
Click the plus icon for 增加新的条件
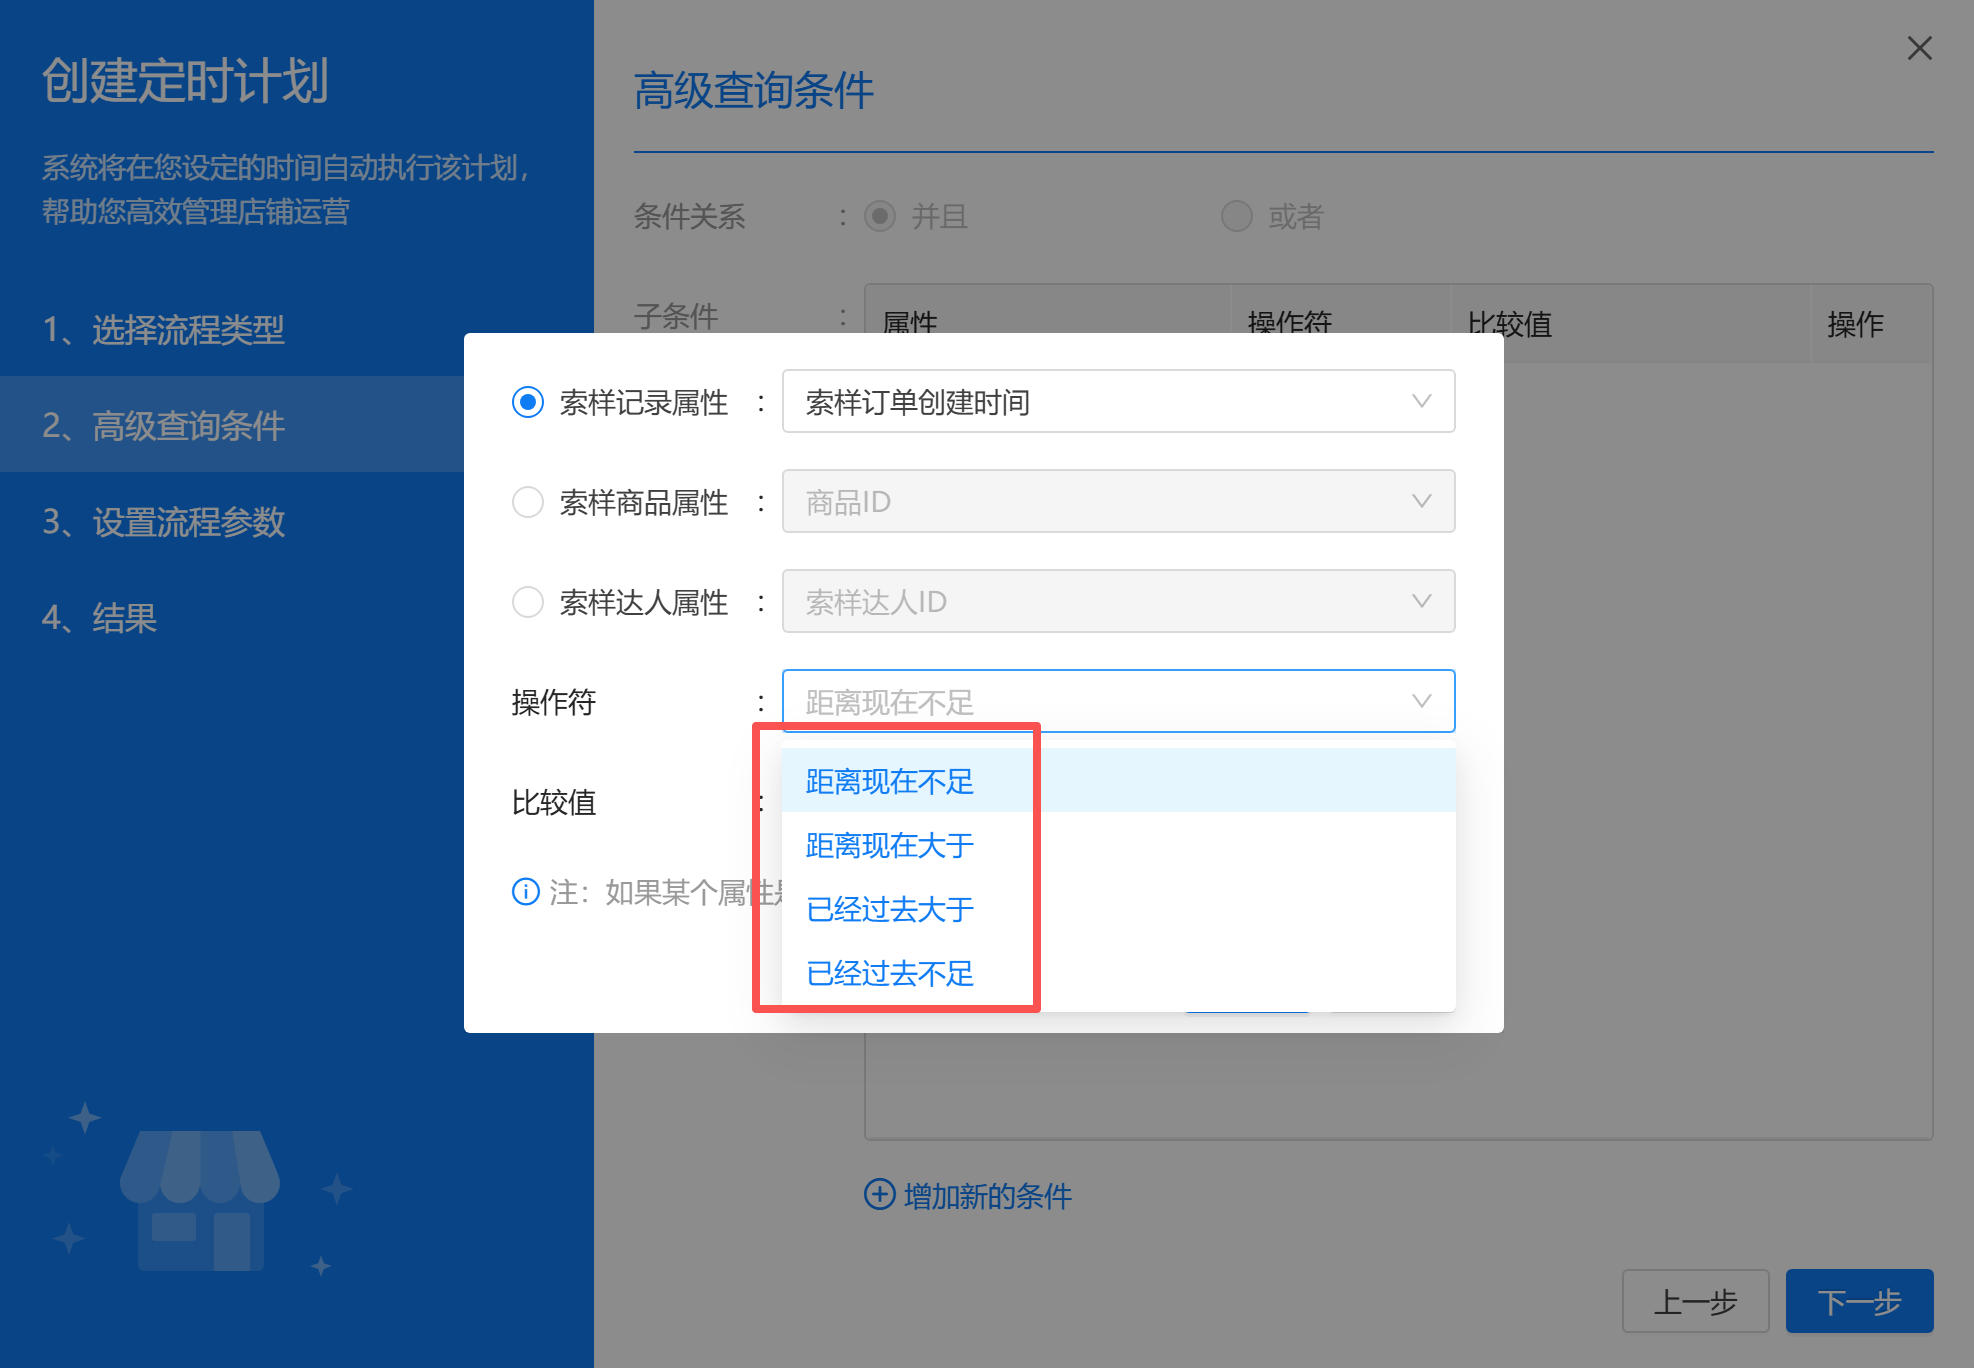point(879,1194)
